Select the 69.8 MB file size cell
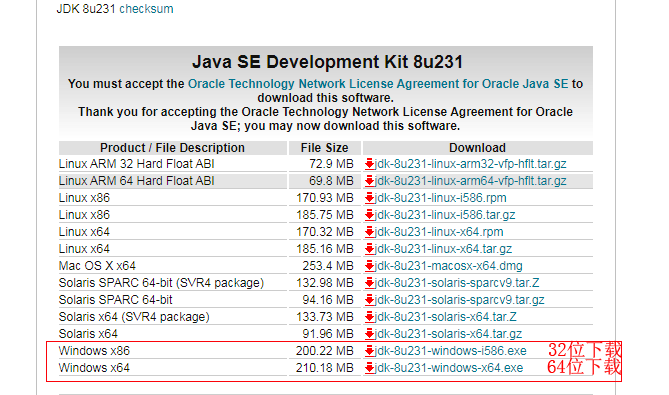Viewport: 669px width, 395px height. 332,181
